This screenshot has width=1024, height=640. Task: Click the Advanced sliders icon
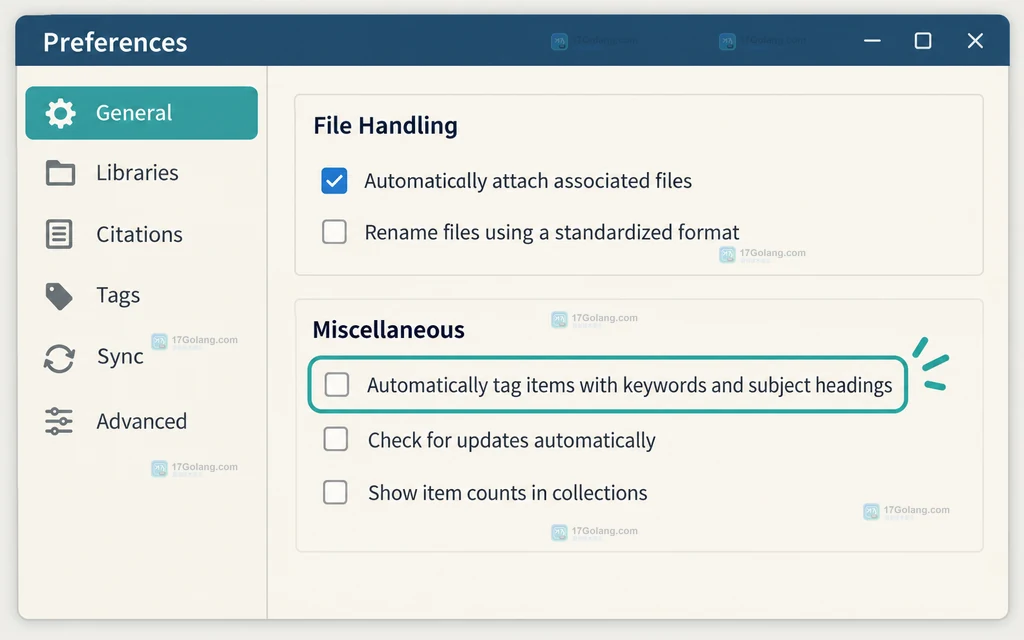click(x=59, y=421)
